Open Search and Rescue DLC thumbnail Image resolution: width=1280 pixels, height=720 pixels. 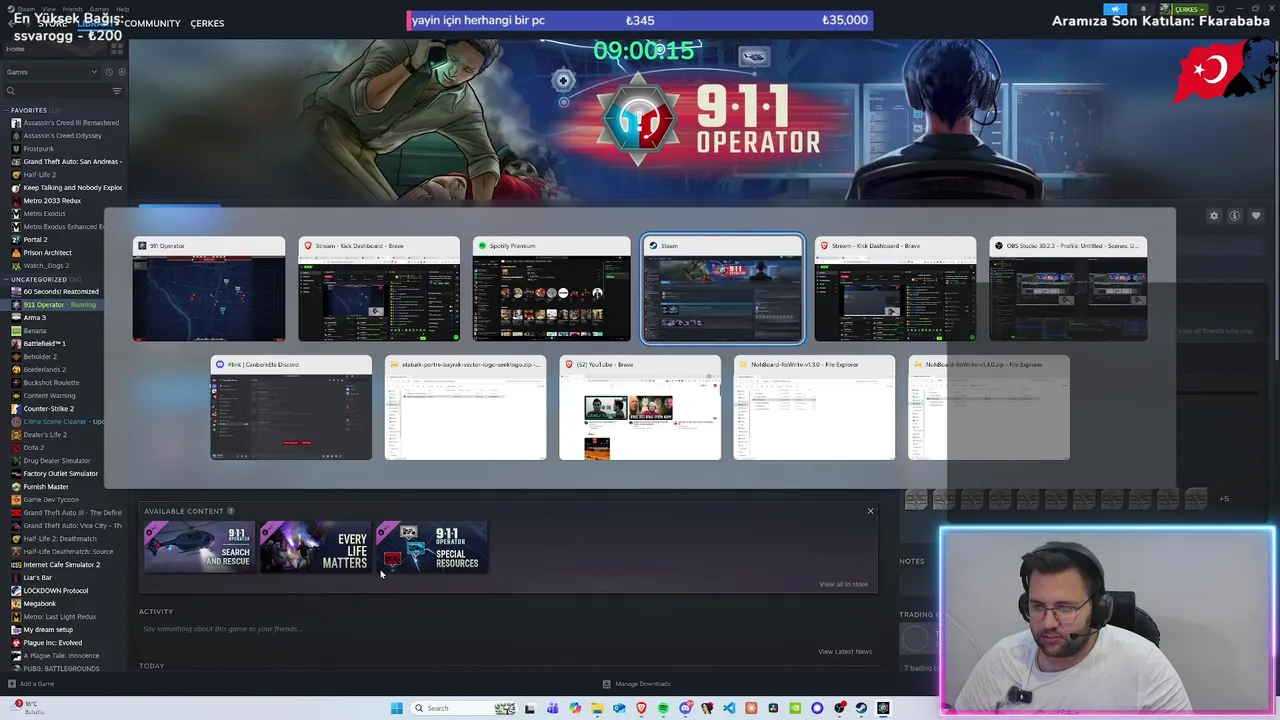tap(199, 548)
